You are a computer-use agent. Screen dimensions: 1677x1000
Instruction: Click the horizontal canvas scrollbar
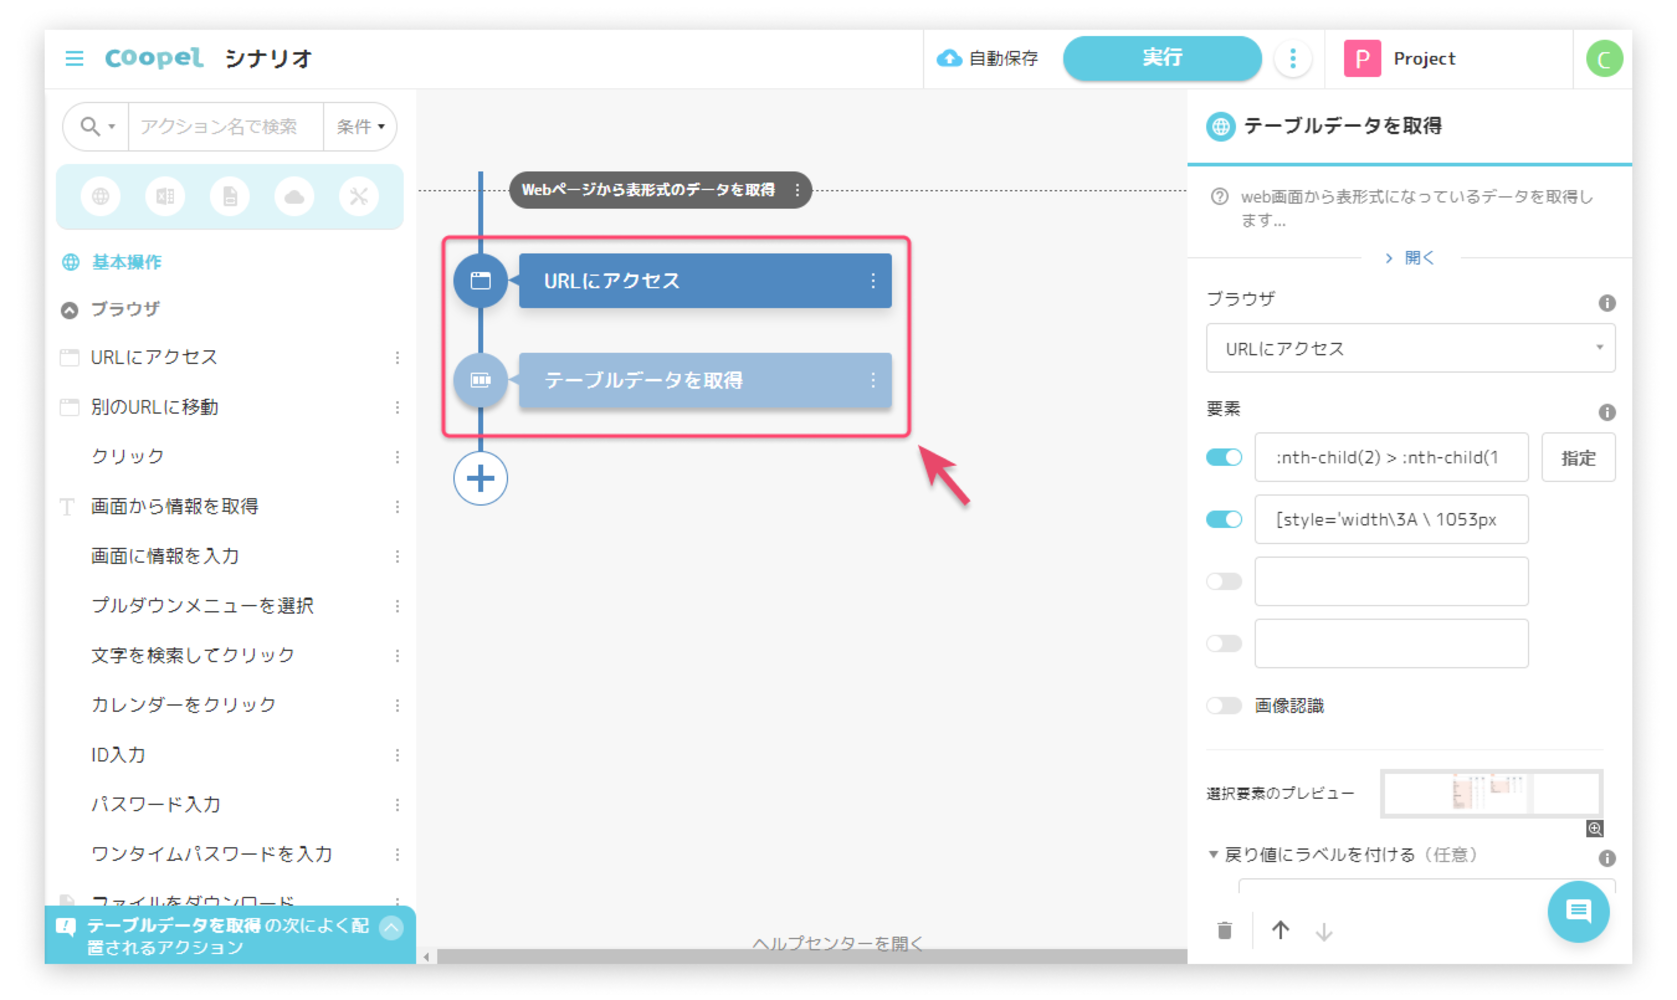pyautogui.click(x=811, y=957)
